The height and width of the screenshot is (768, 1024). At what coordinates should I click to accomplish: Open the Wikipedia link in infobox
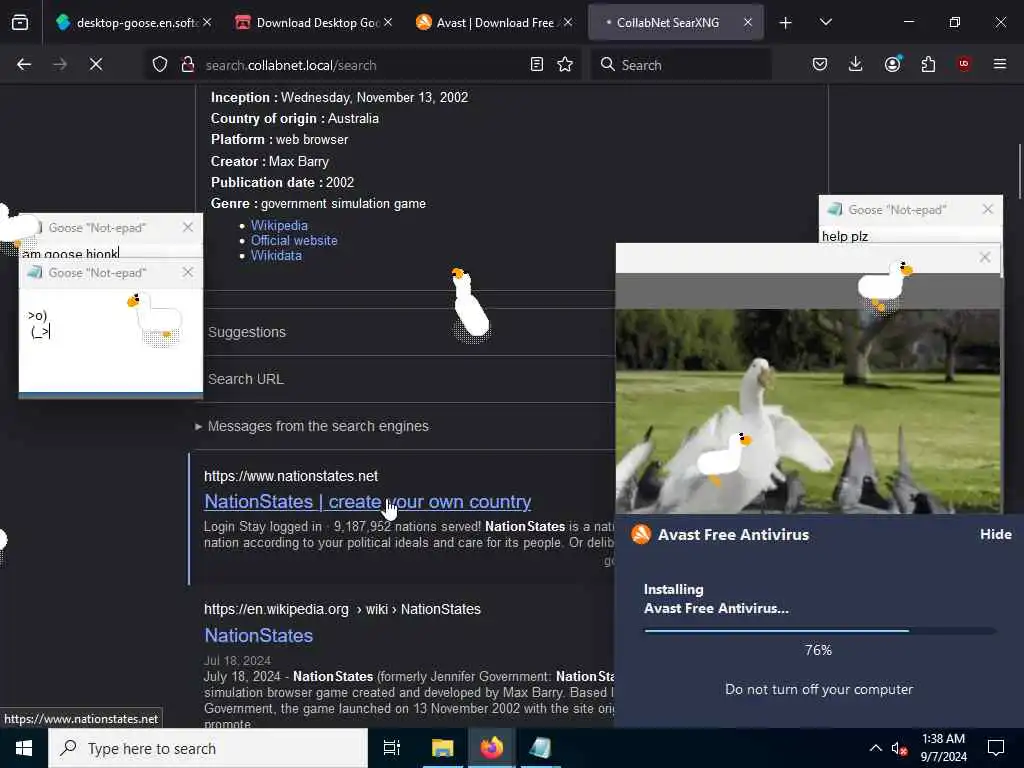click(x=279, y=225)
